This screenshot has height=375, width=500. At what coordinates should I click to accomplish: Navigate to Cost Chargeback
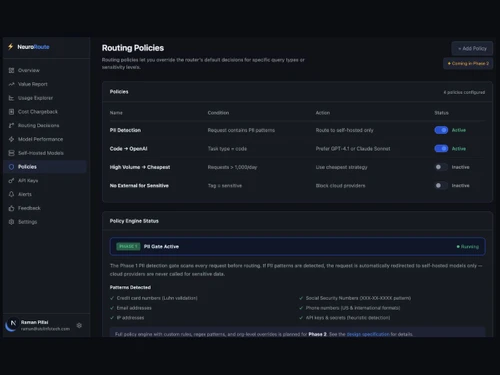point(45,112)
